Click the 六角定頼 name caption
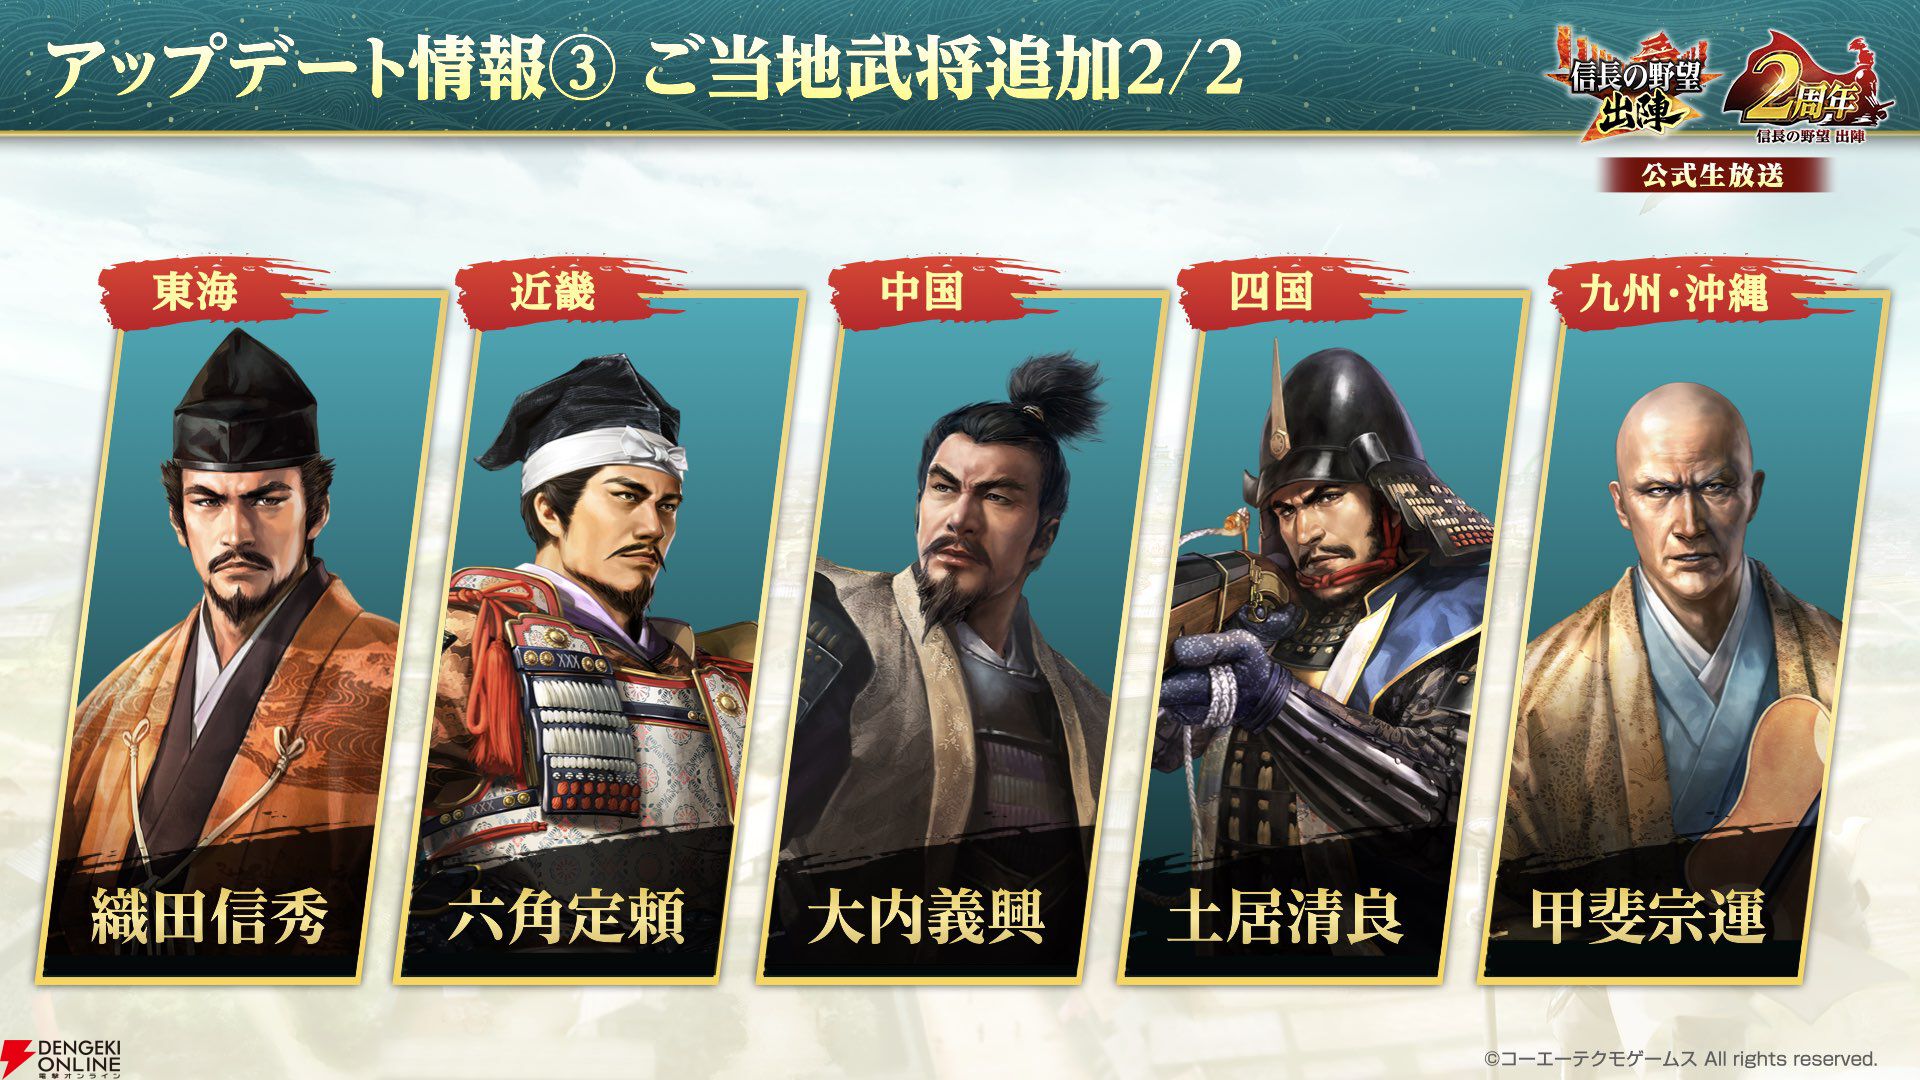The width and height of the screenshot is (1920, 1080). click(x=566, y=917)
